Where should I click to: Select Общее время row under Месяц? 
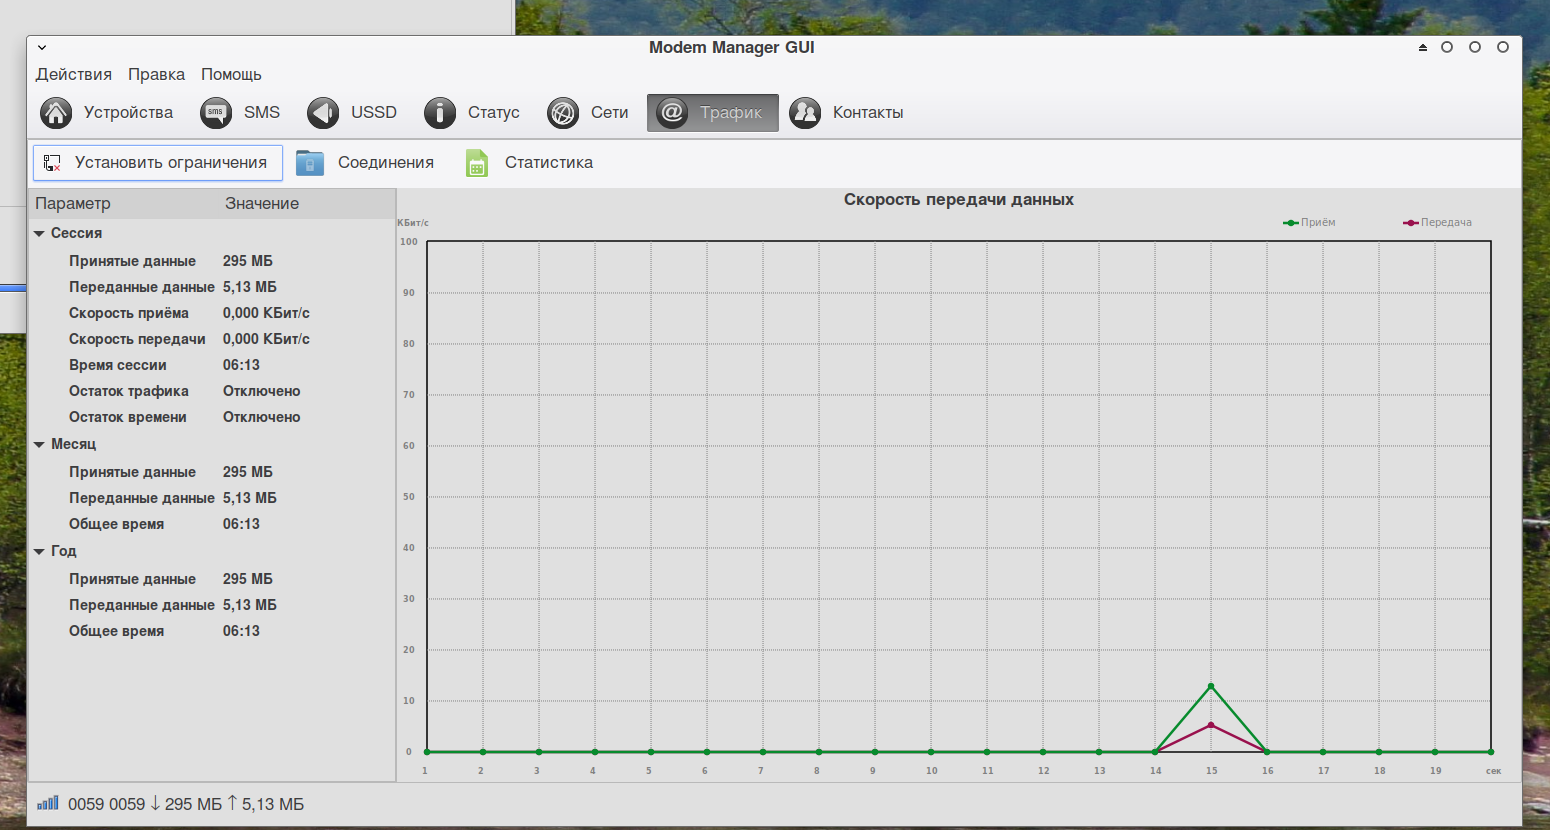point(212,524)
